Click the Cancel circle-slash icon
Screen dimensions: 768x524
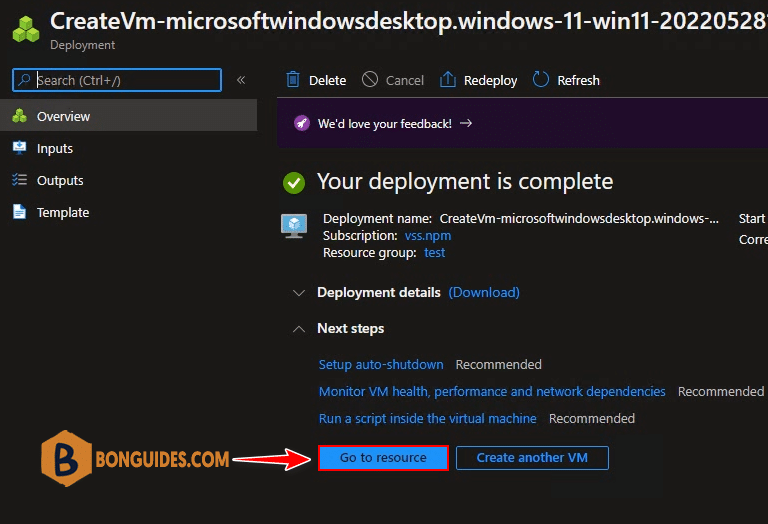(x=370, y=79)
